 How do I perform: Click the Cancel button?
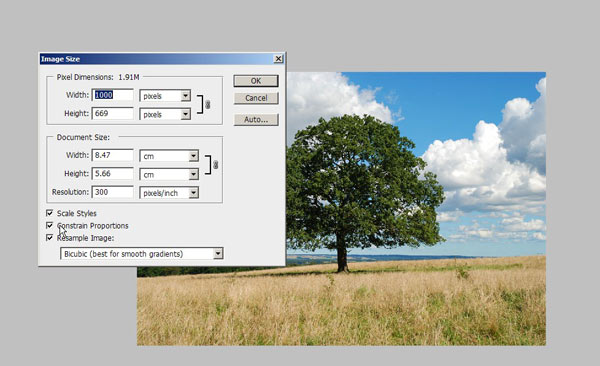pos(256,98)
